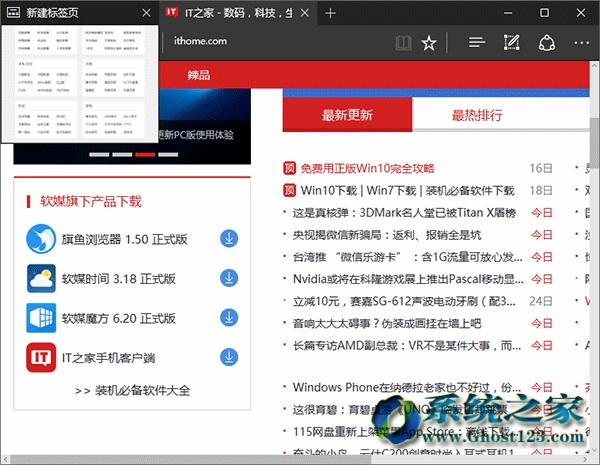The image size is (600, 465).
Task: Open Nvidia Pascal移动显 article
Action: [x=408, y=279]
